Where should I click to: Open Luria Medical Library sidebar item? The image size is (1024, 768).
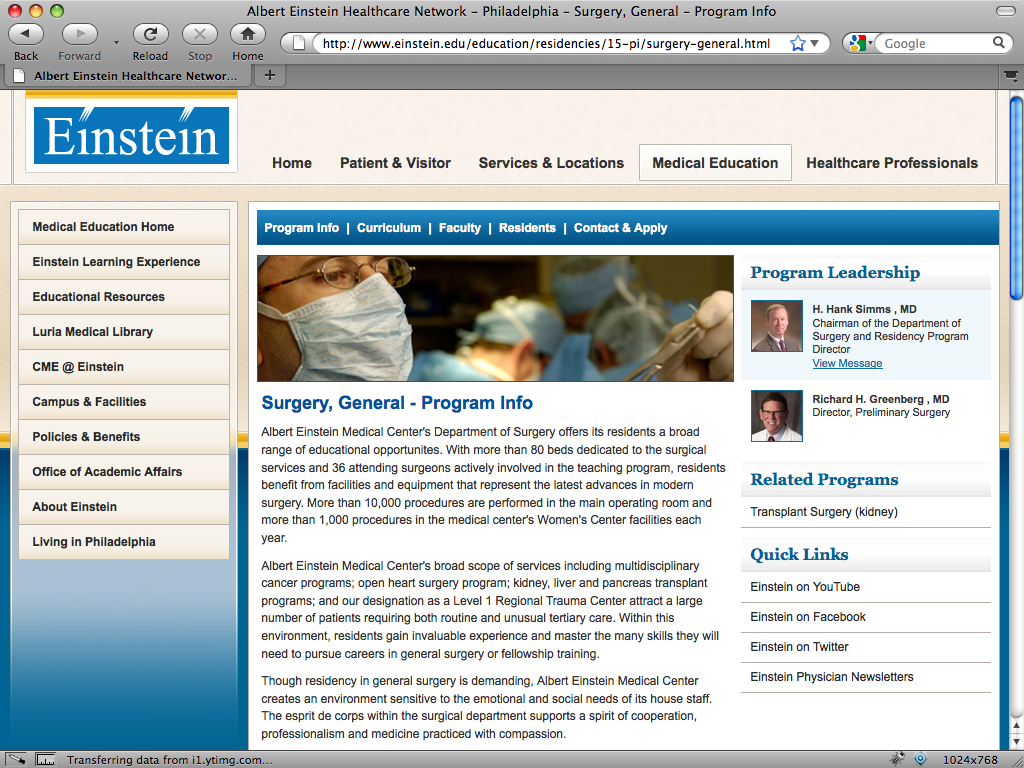124,332
